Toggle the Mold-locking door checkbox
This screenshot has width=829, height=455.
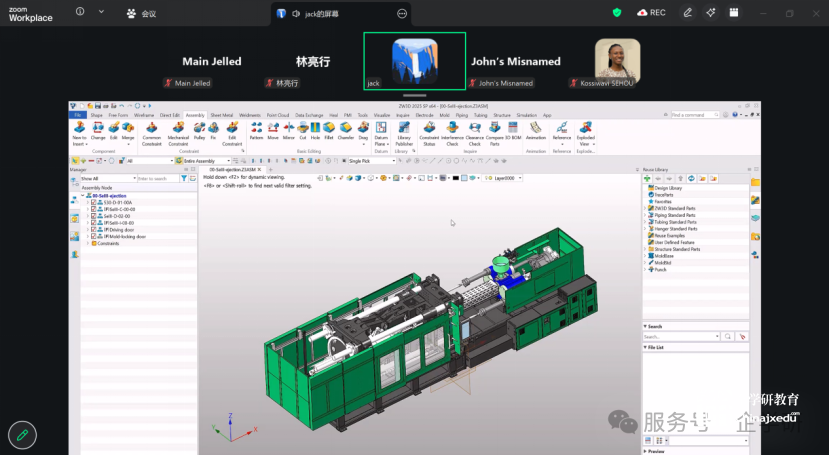click(94, 236)
